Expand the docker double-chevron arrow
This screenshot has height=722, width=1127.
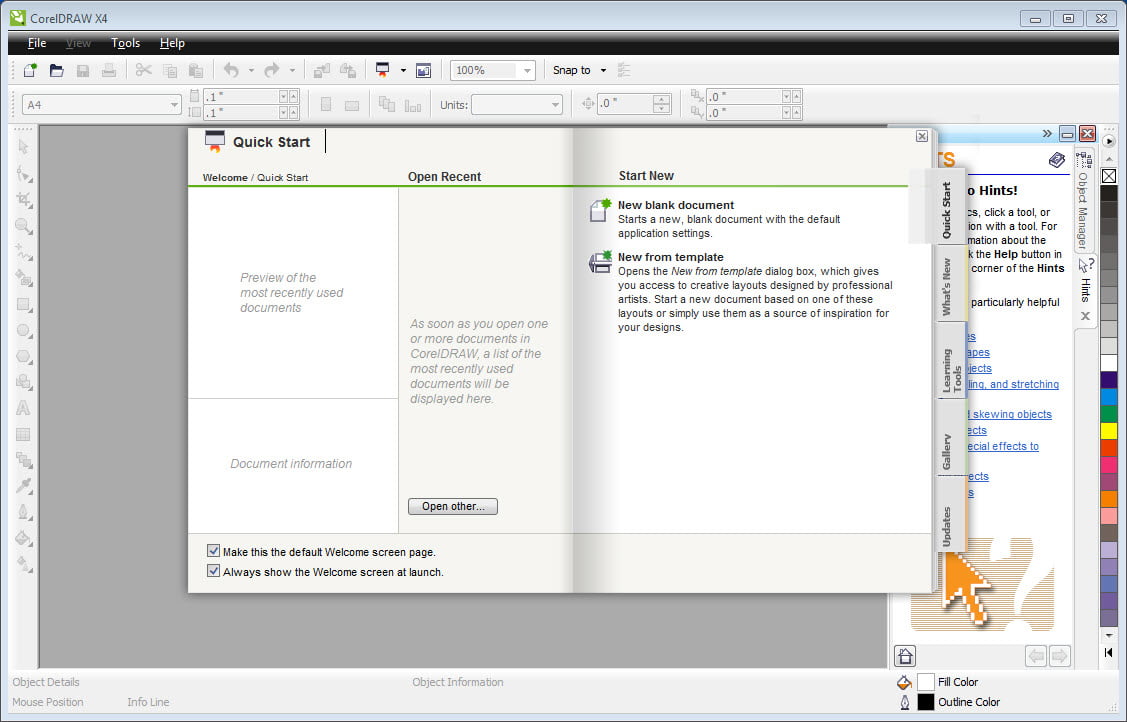(x=1046, y=134)
